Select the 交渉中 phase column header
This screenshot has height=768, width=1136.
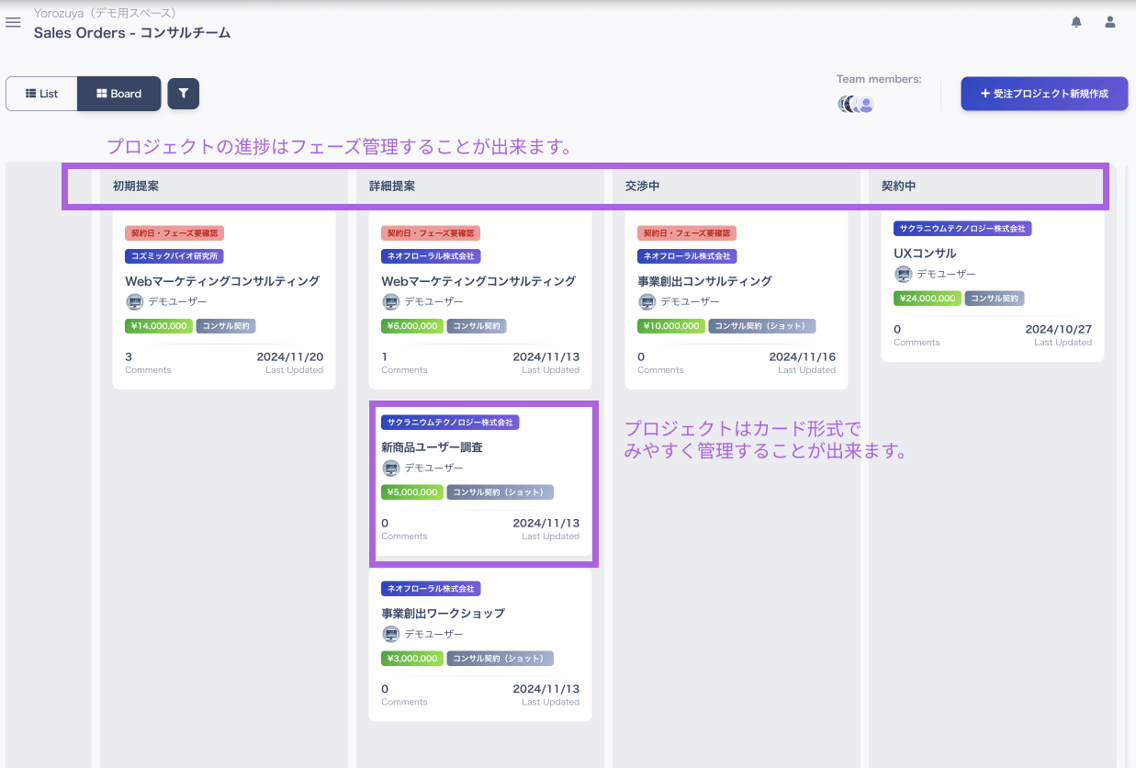pyautogui.click(x=642, y=186)
